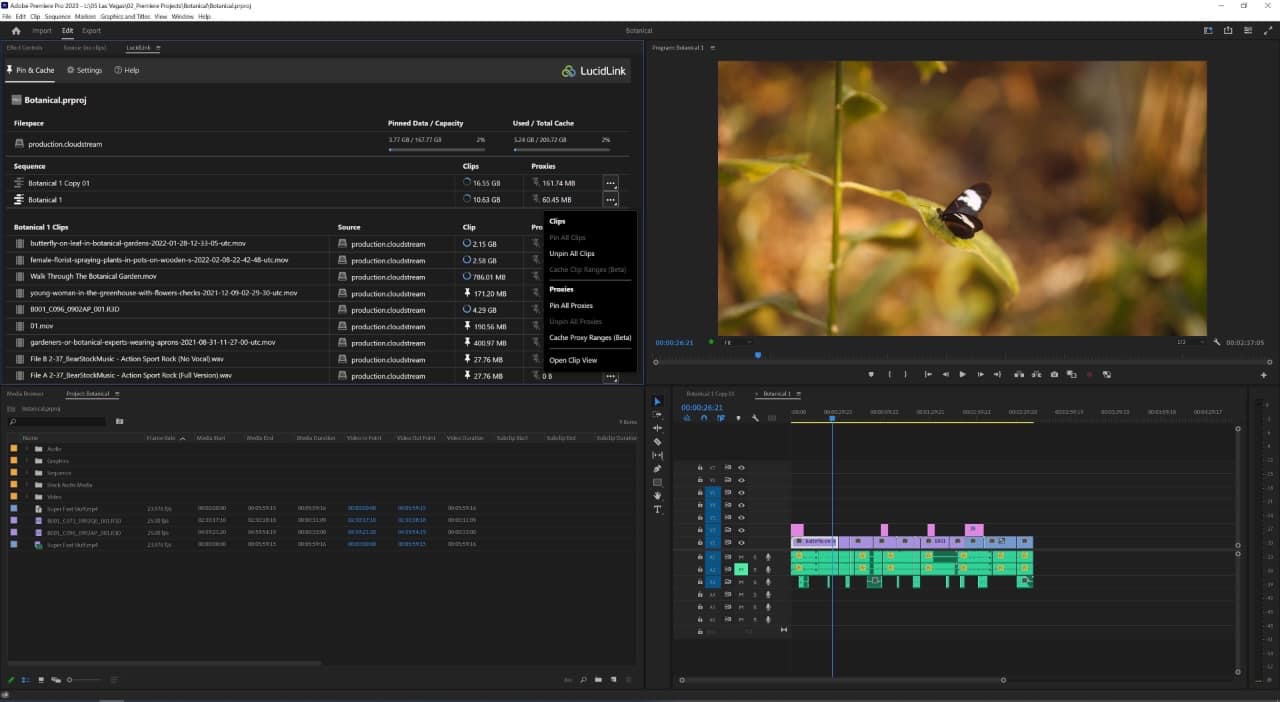Image resolution: width=1280 pixels, height=702 pixels.
Task: Open Program monitor settings wrench
Action: pyautogui.click(x=1217, y=342)
